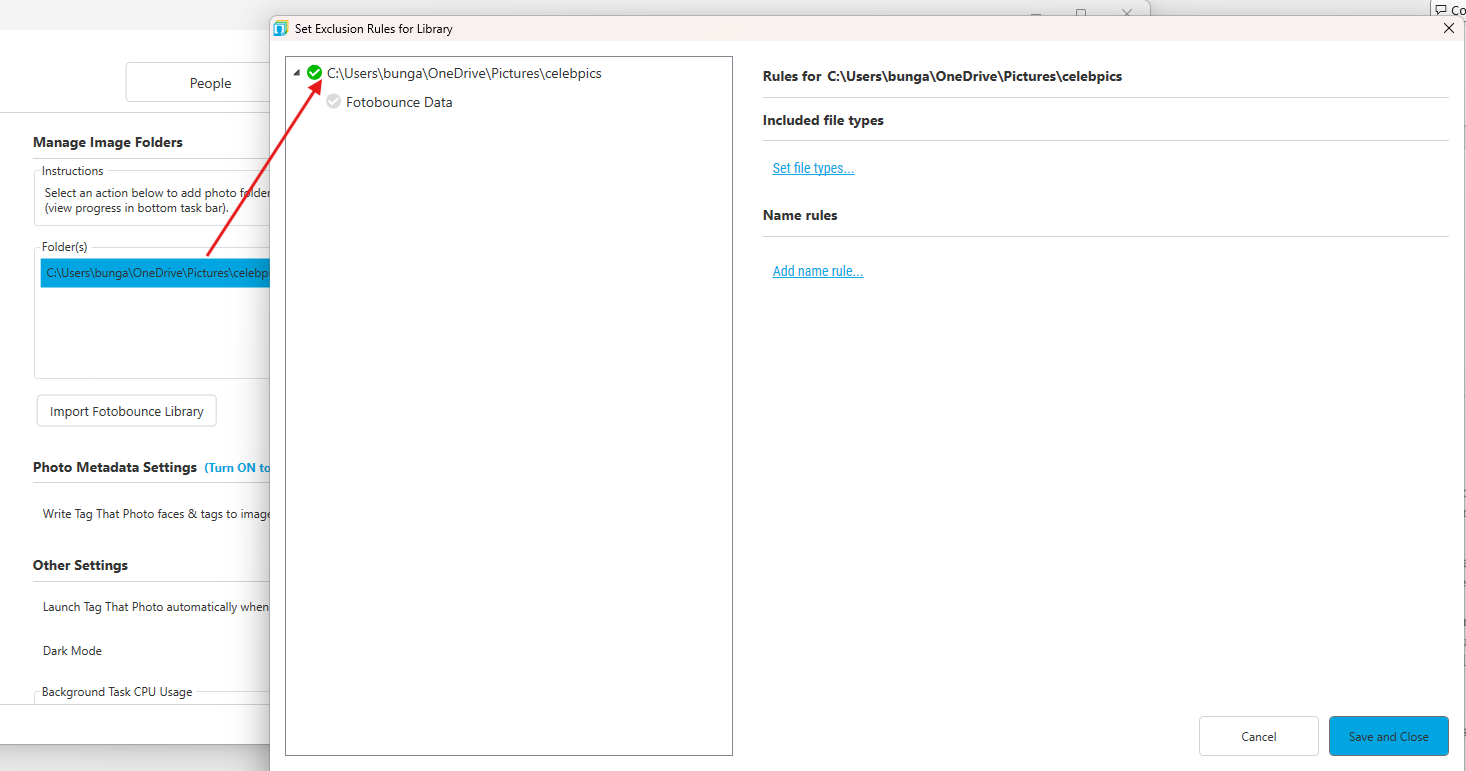Toggle the green checkmark on the celebpics folder

(x=314, y=72)
